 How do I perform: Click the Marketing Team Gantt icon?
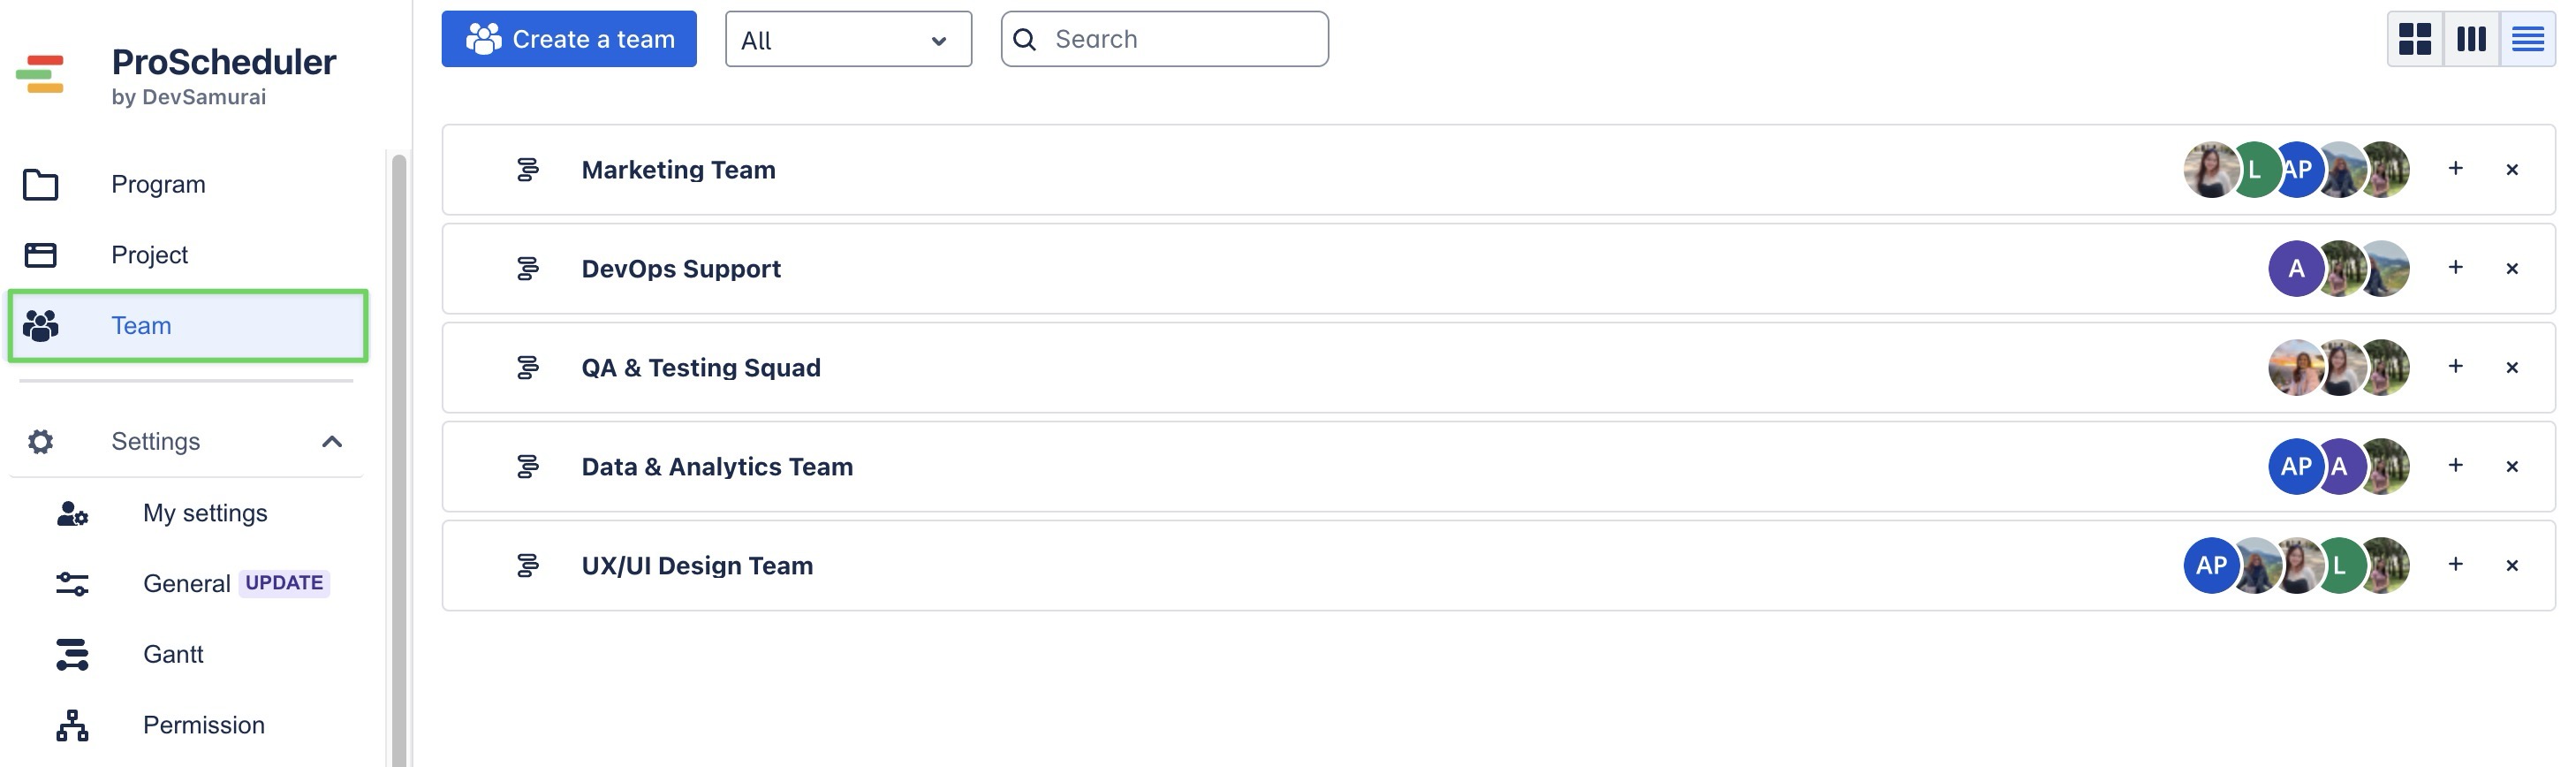(527, 170)
